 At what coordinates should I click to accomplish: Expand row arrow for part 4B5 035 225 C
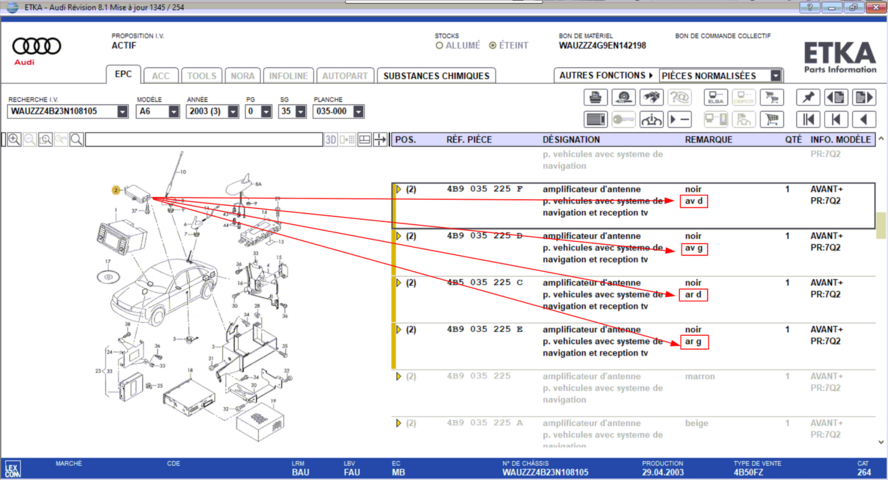pyautogui.click(x=398, y=282)
